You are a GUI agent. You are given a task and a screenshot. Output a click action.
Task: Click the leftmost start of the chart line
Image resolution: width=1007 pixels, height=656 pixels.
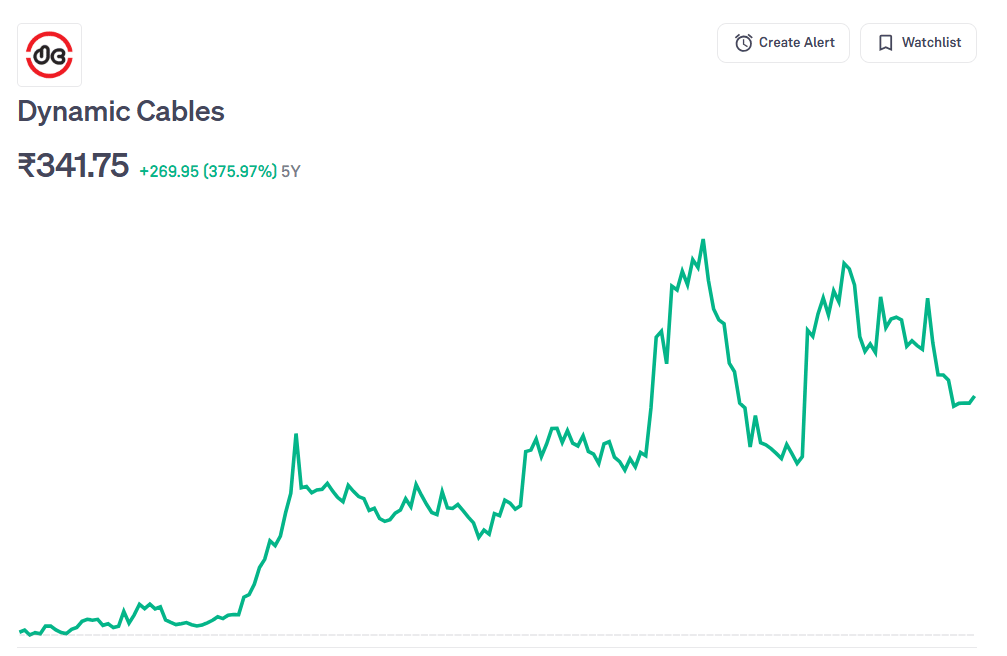21,631
